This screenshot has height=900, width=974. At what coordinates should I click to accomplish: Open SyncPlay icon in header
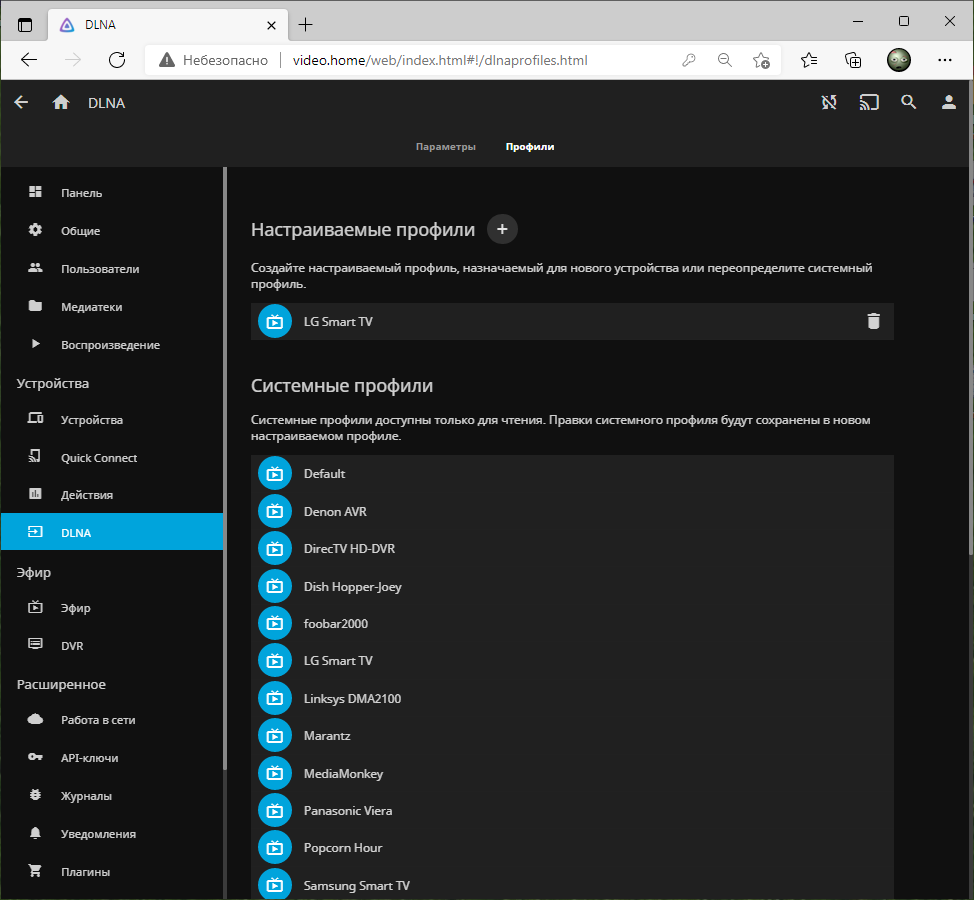(829, 102)
